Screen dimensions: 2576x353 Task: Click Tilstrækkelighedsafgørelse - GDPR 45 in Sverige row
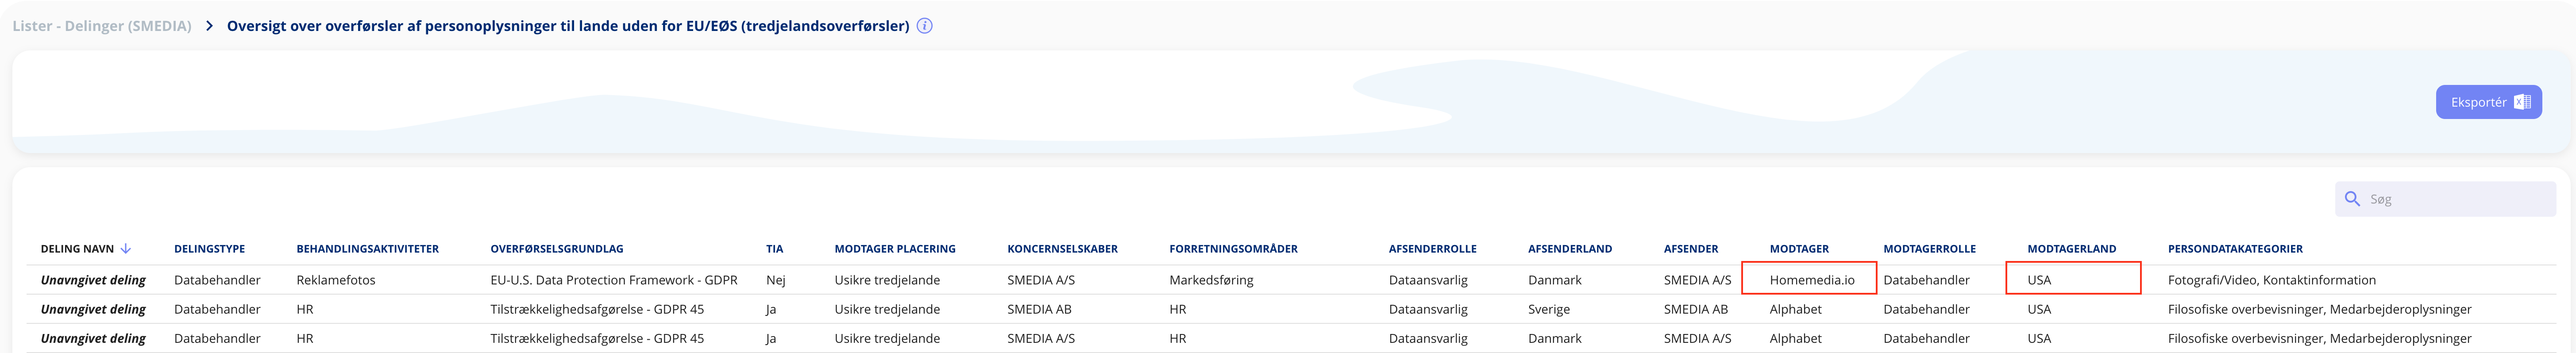(597, 309)
